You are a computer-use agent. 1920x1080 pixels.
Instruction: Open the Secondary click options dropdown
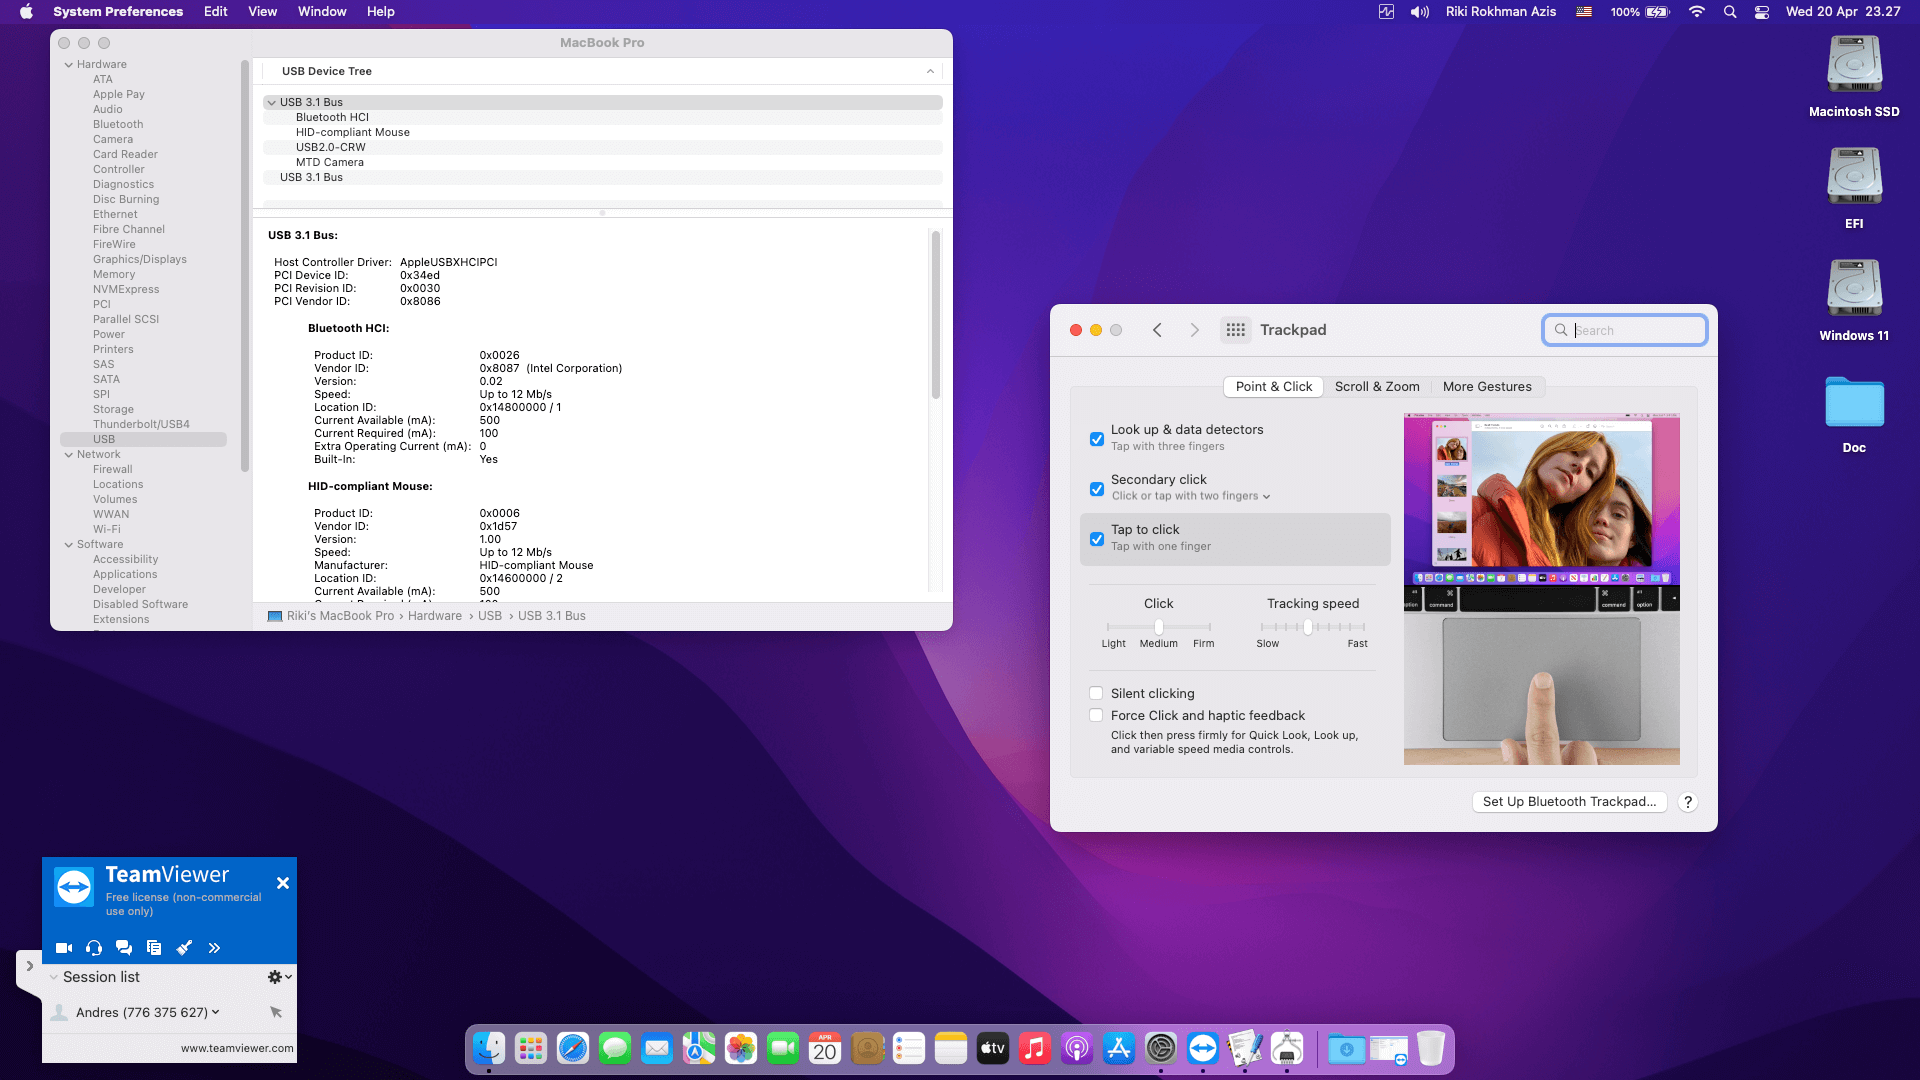1191,496
